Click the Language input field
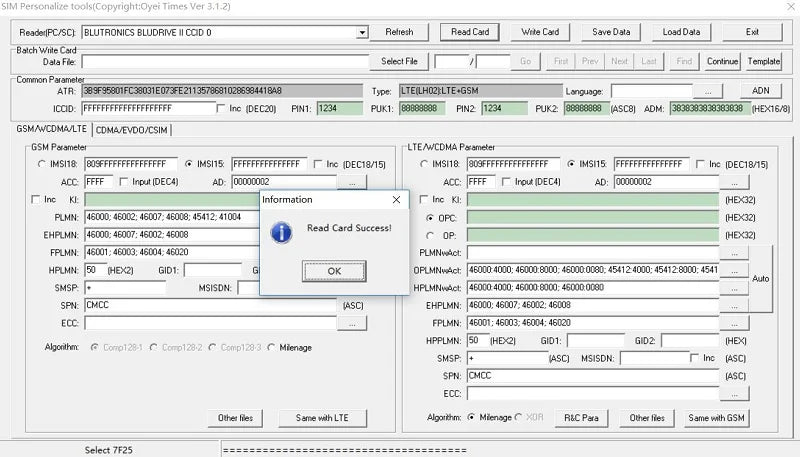Screen dimensions: 800x457 coord(652,91)
